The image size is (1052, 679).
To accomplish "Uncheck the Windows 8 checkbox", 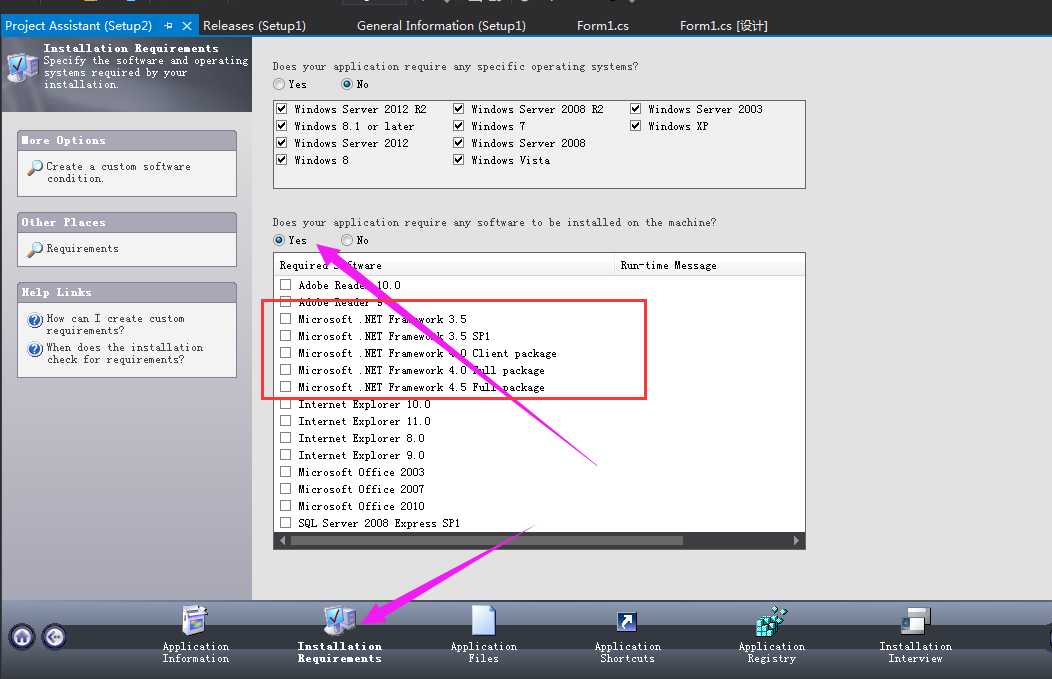I will [x=282, y=160].
